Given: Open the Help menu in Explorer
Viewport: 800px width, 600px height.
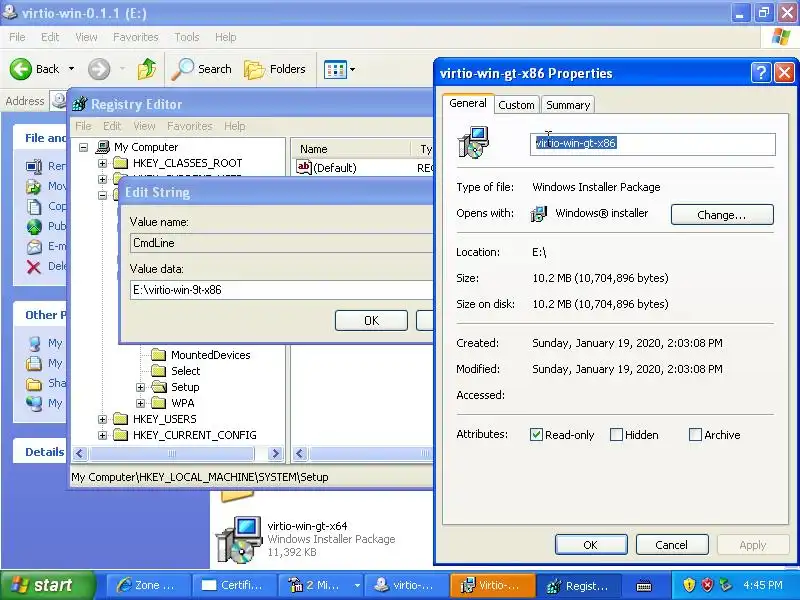Looking at the screenshot, I should click(x=226, y=37).
